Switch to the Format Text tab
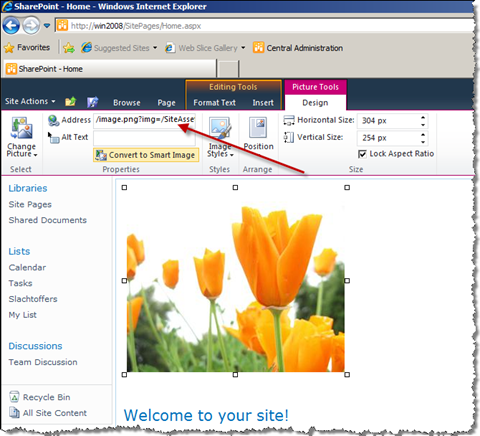The width and height of the screenshot is (480, 436). tap(214, 103)
